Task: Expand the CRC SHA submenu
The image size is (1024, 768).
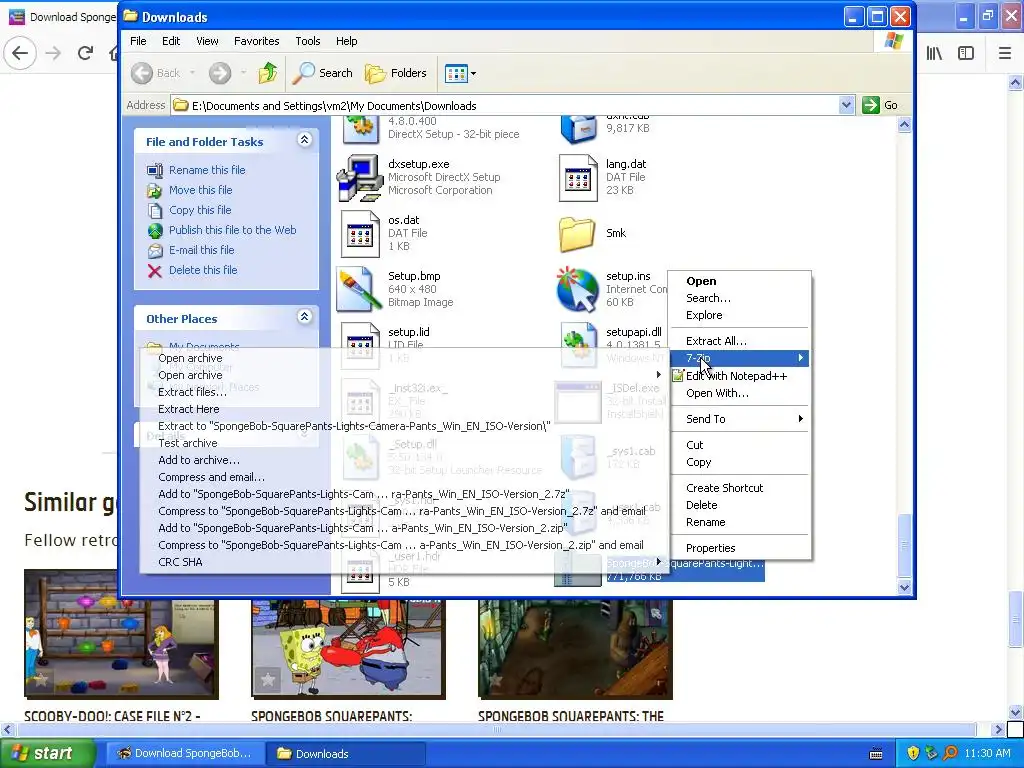Action: pyautogui.click(x=404, y=562)
